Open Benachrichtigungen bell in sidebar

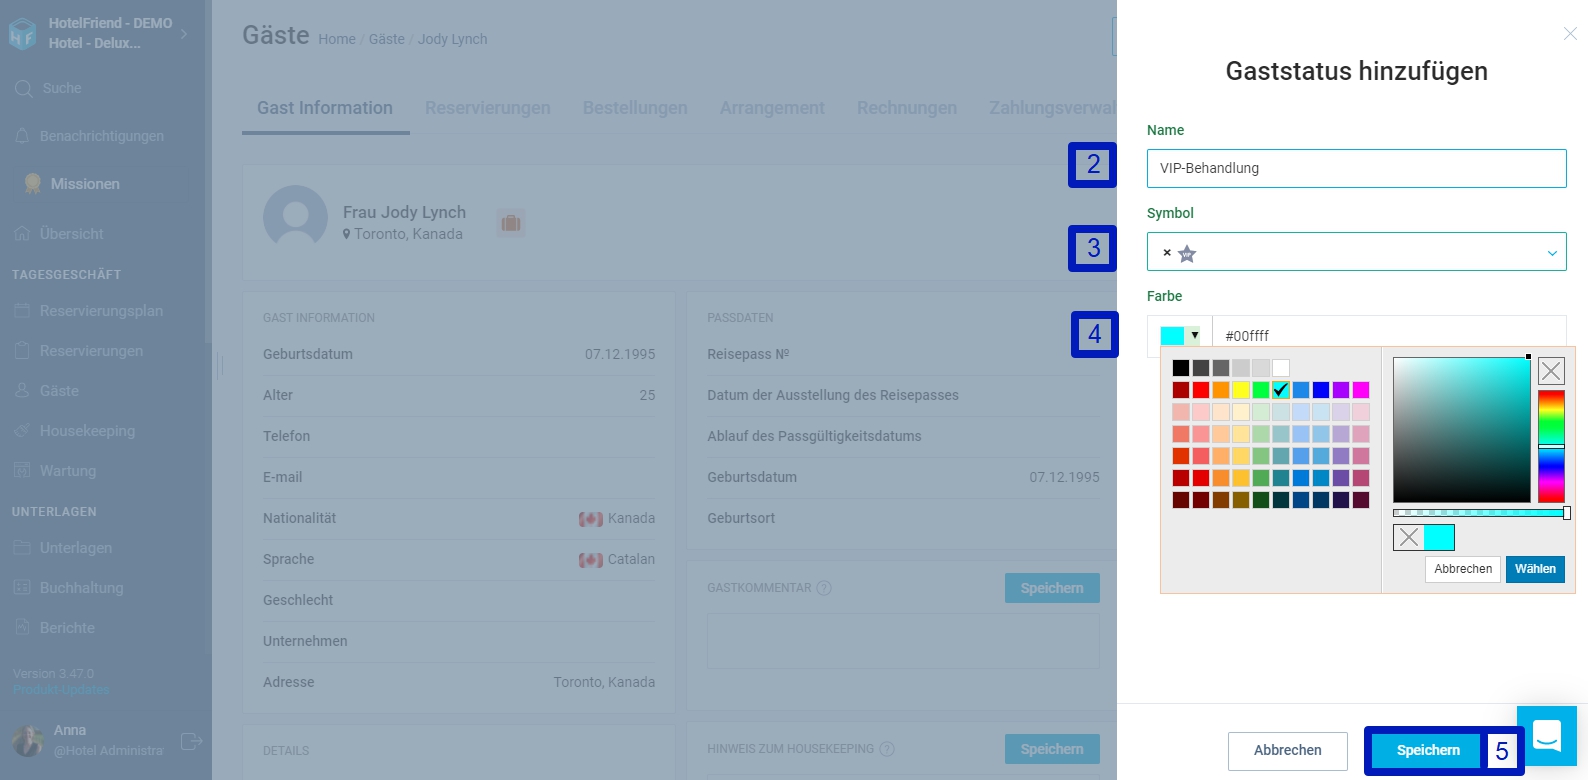22,136
